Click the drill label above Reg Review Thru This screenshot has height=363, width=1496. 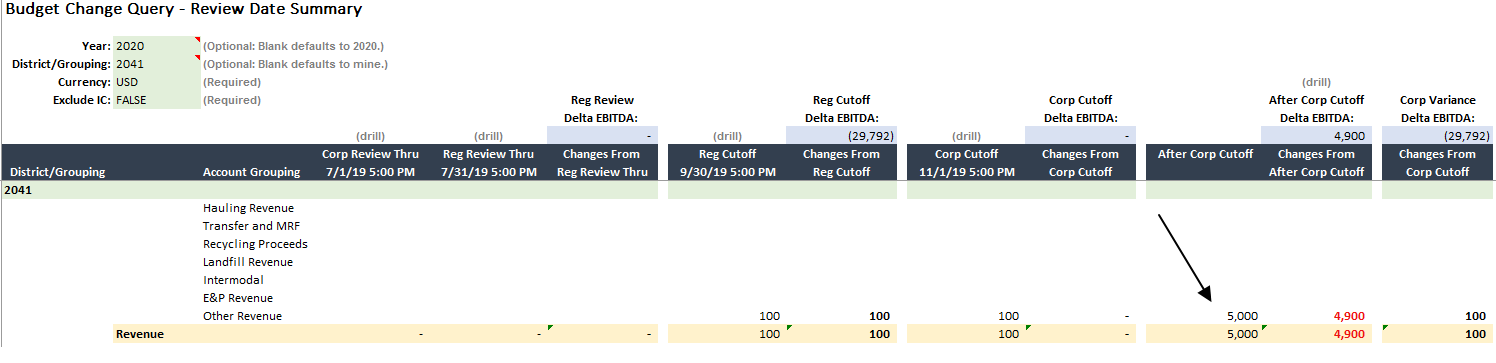[x=488, y=136]
